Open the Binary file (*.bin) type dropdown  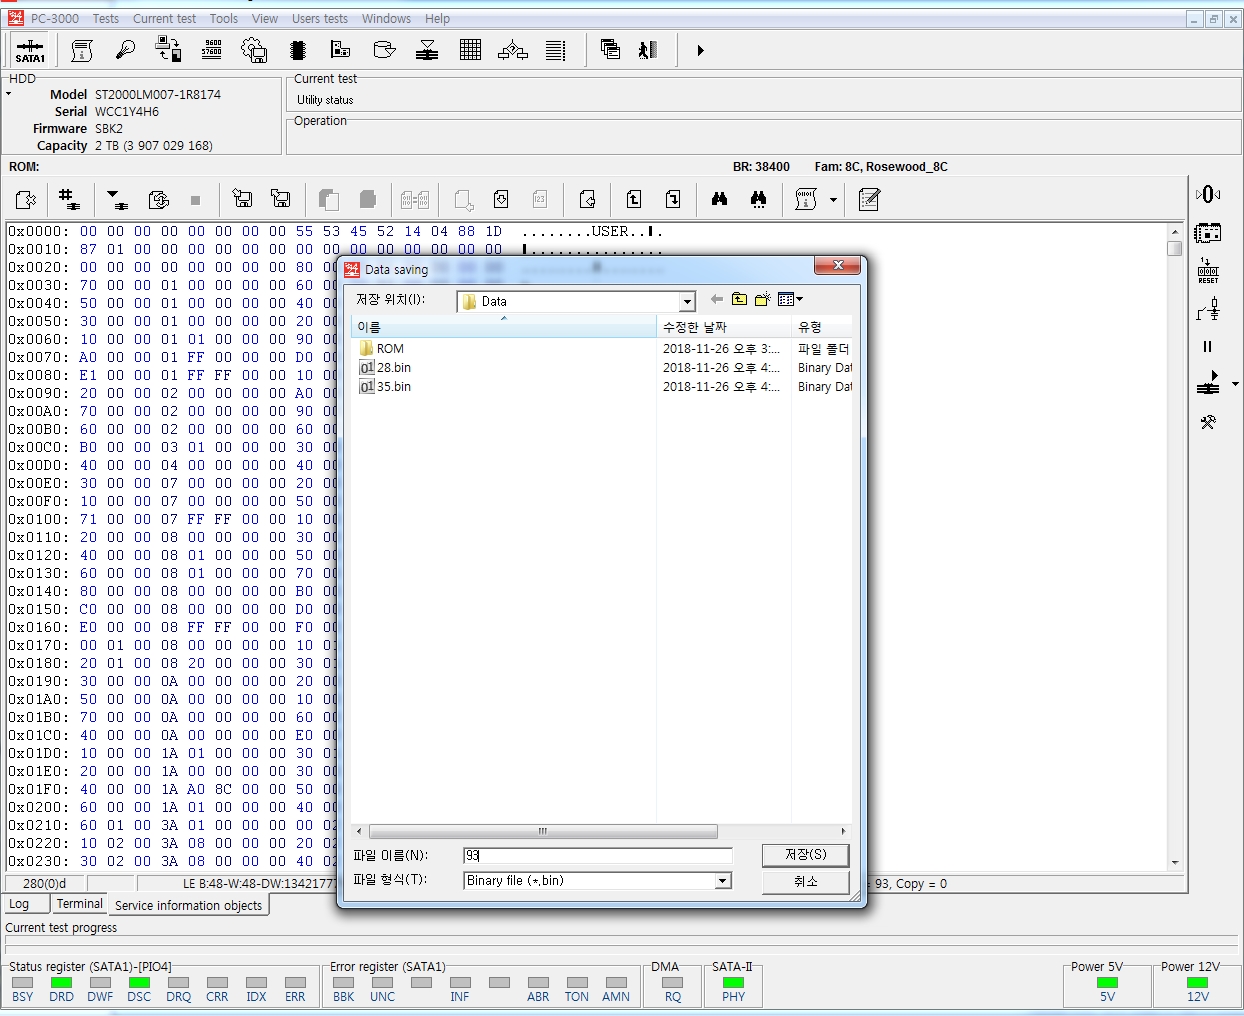722,881
